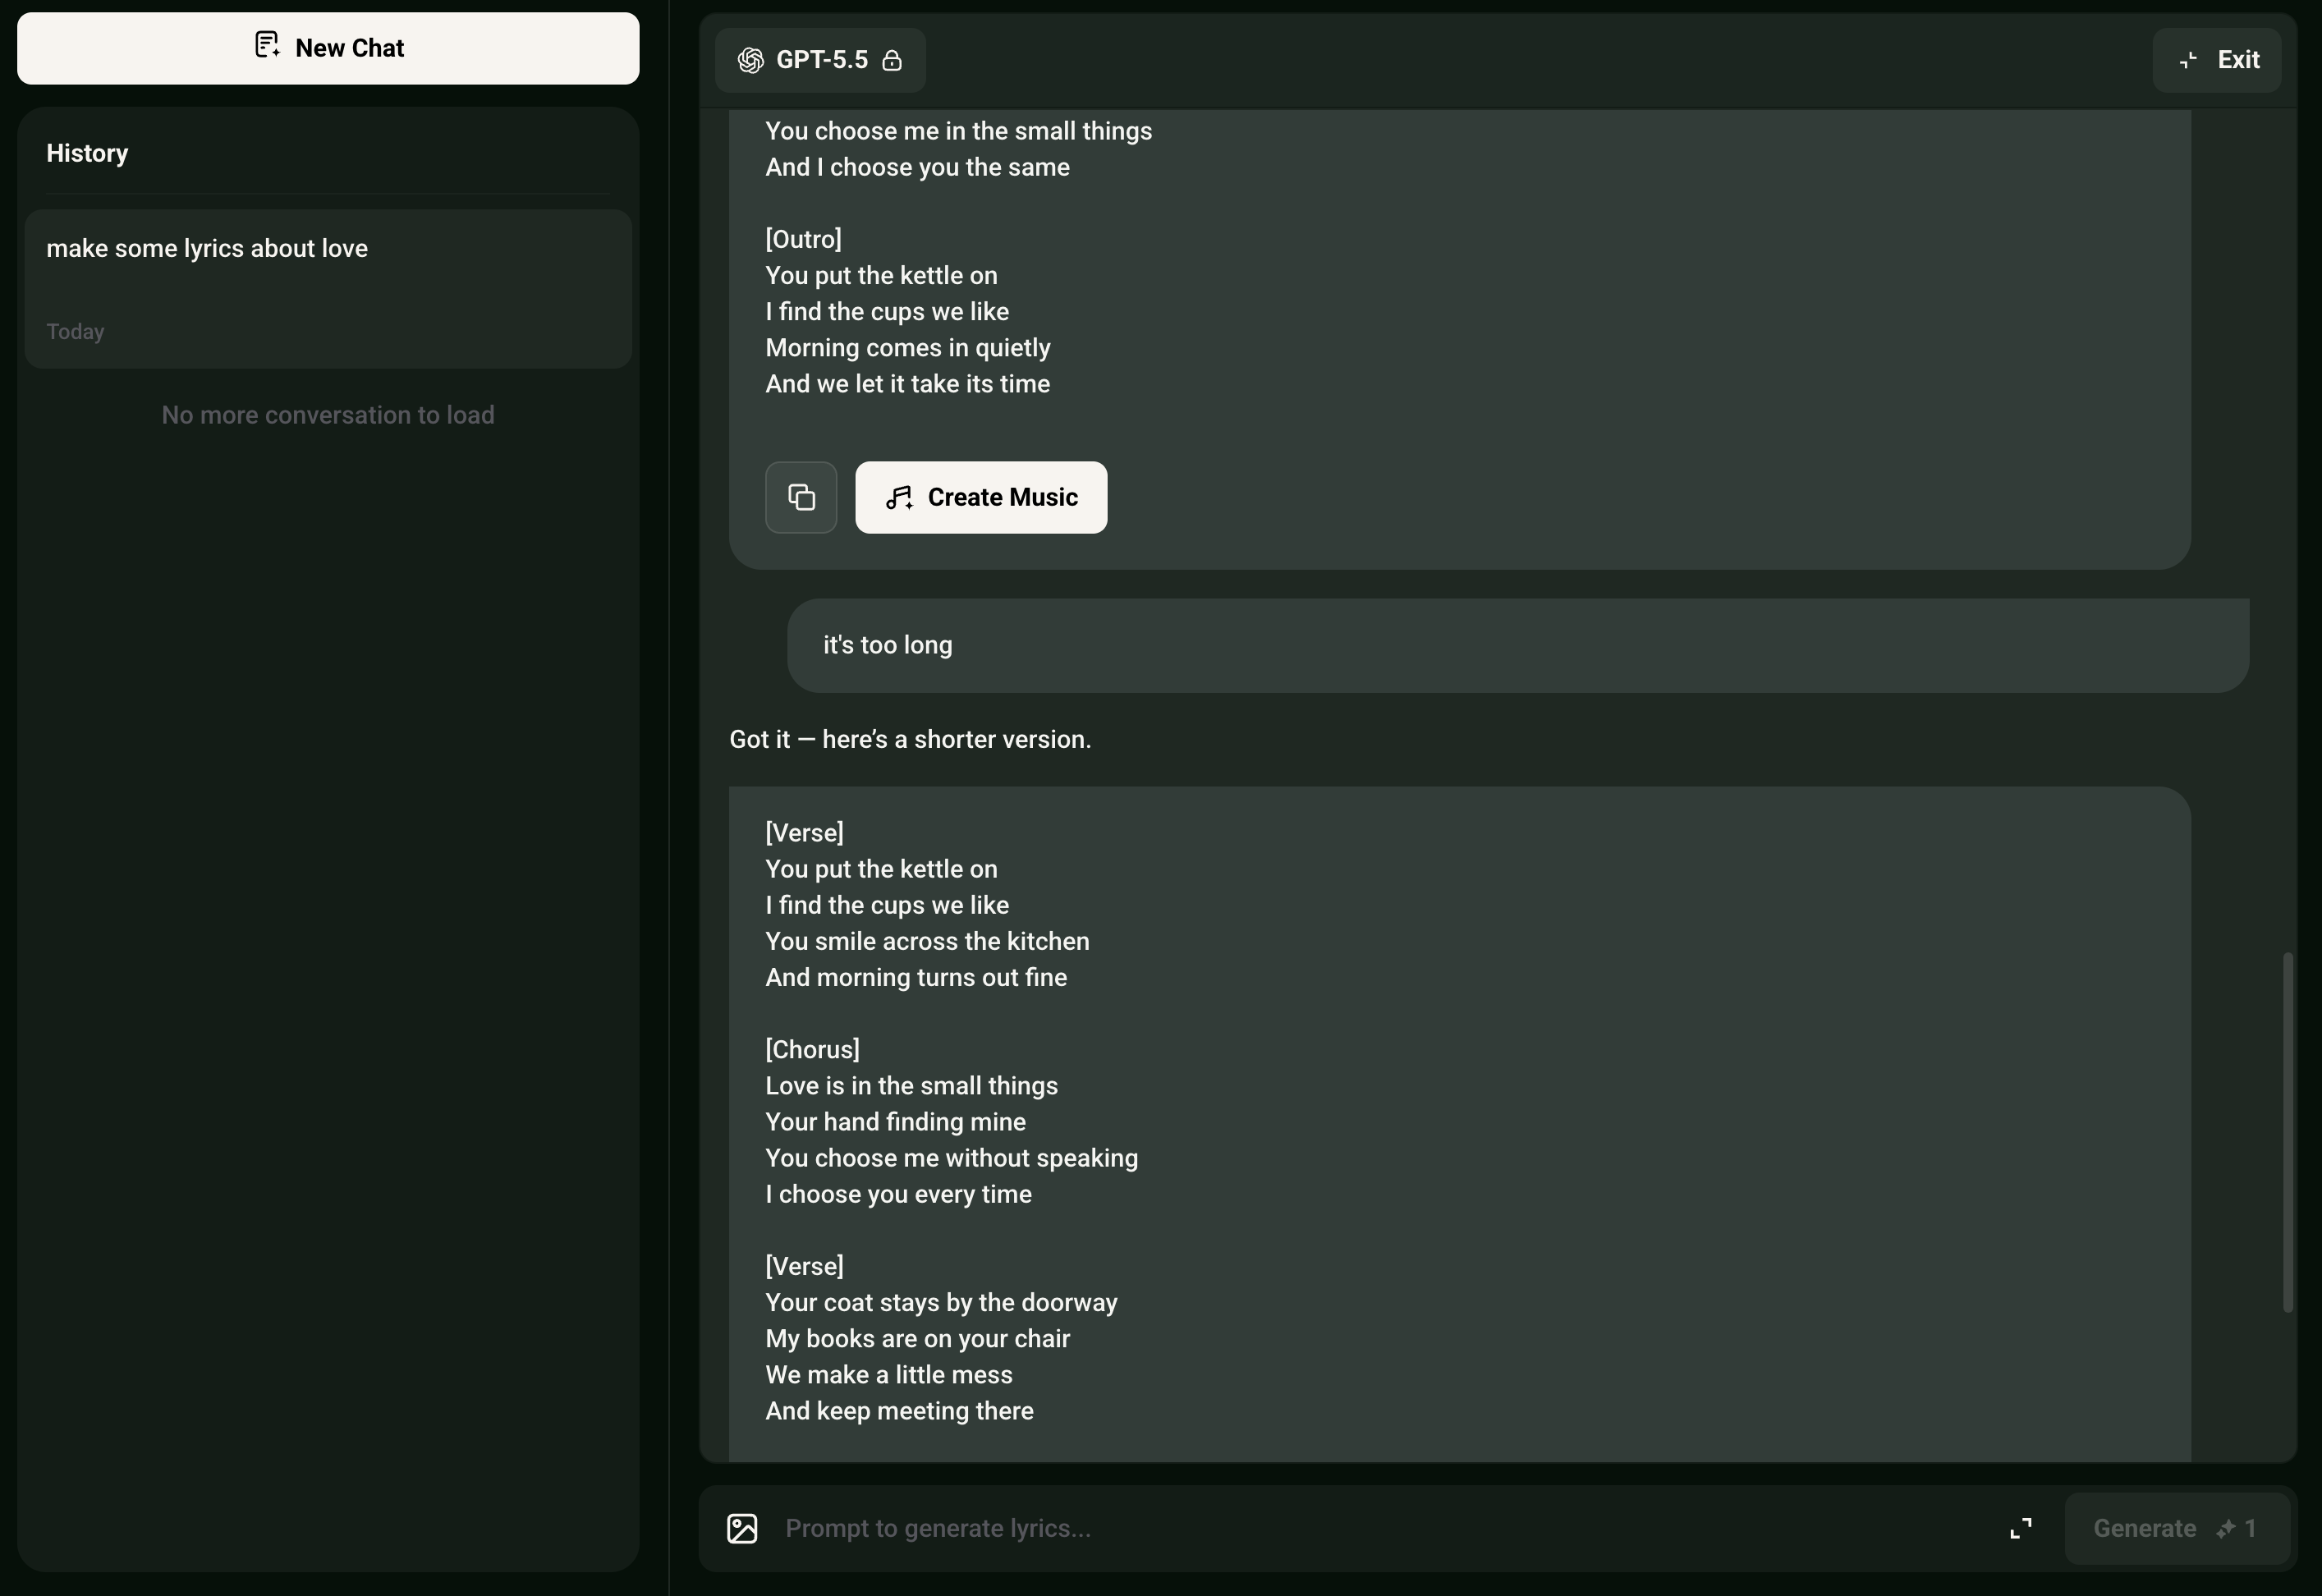
Task: Click the image upload icon in prompt bar
Action: pos(742,1528)
